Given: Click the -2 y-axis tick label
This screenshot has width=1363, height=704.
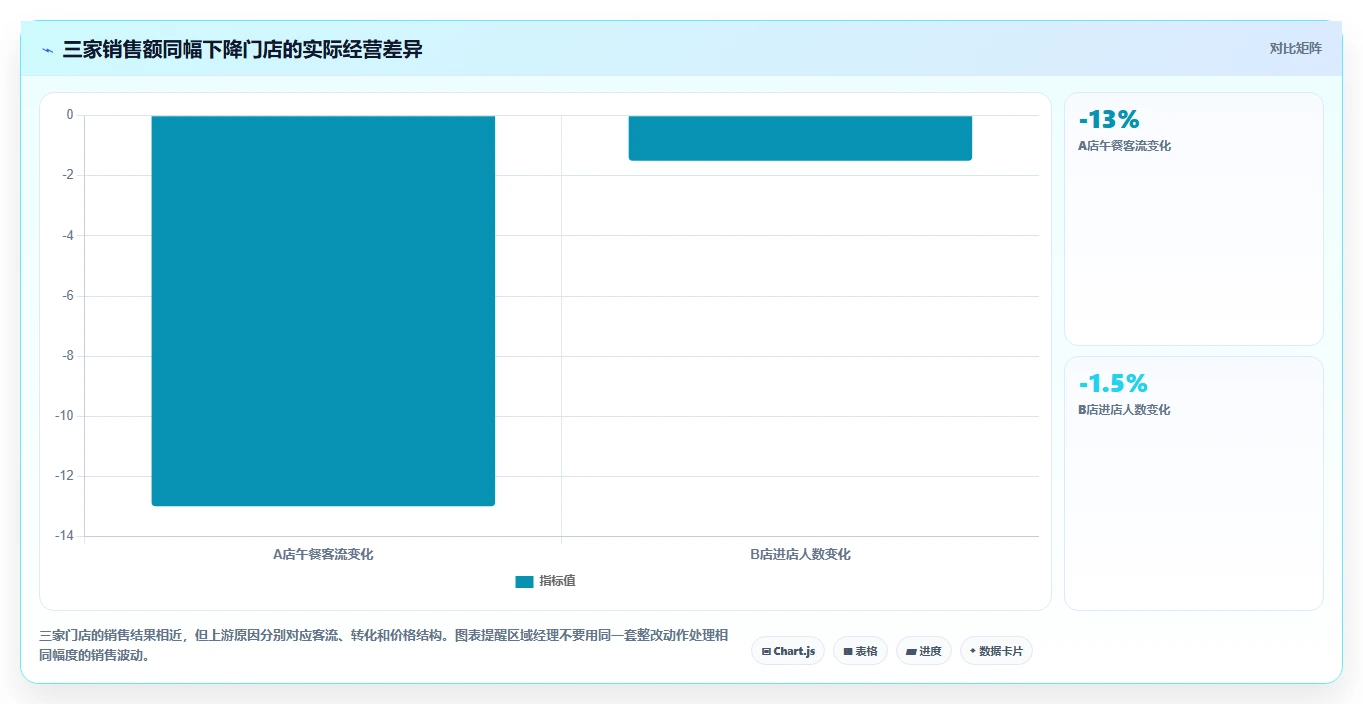Looking at the screenshot, I should pos(66,175).
